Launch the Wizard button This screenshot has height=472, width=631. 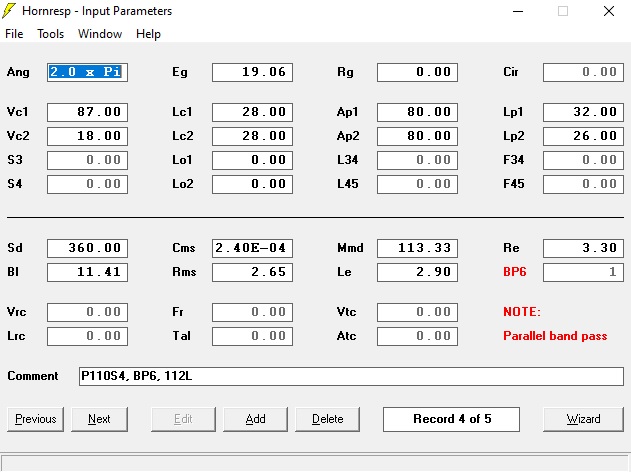tap(584, 419)
